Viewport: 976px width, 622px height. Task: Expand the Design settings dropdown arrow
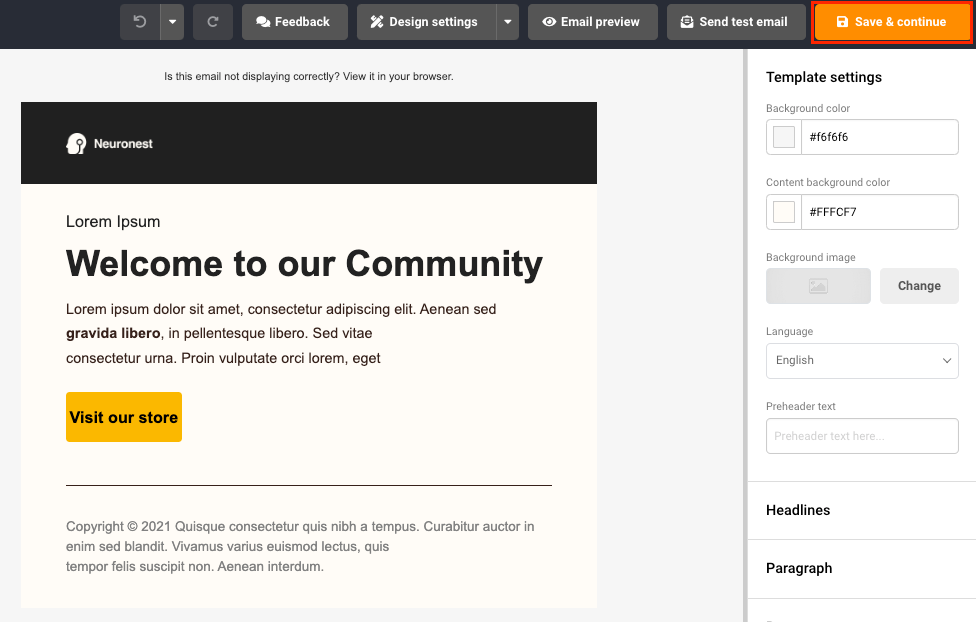[x=508, y=22]
